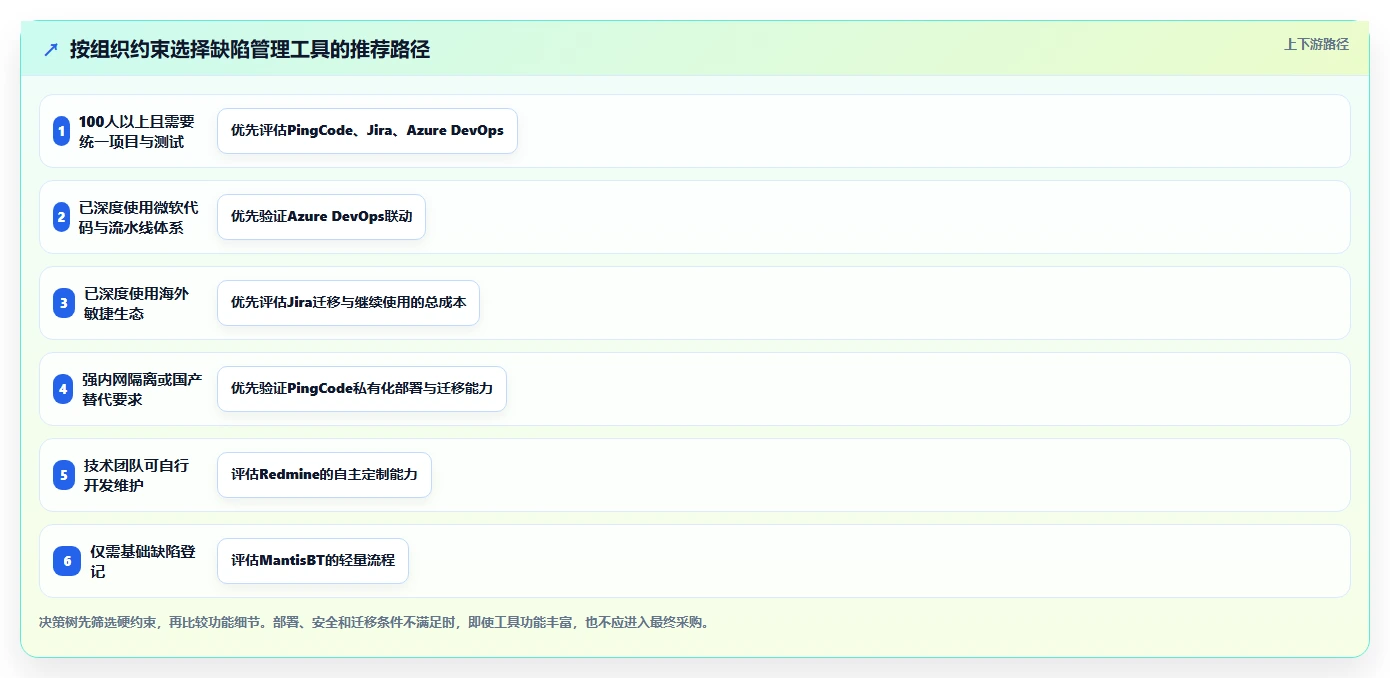The height and width of the screenshot is (678, 1390).
Task: Click the 优先评估PingCode、Jira、Azure DevOps chip
Action: (367, 131)
